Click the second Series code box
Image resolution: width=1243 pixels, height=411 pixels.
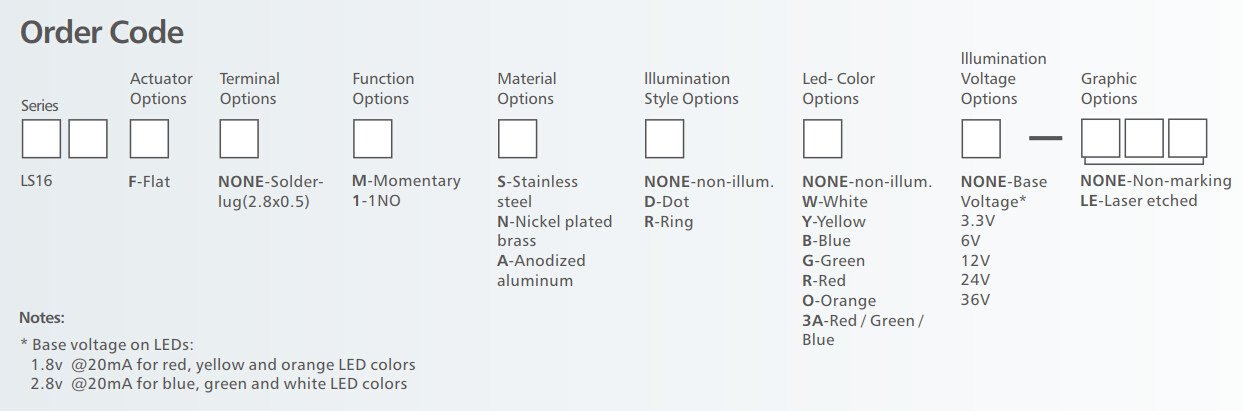(88, 139)
